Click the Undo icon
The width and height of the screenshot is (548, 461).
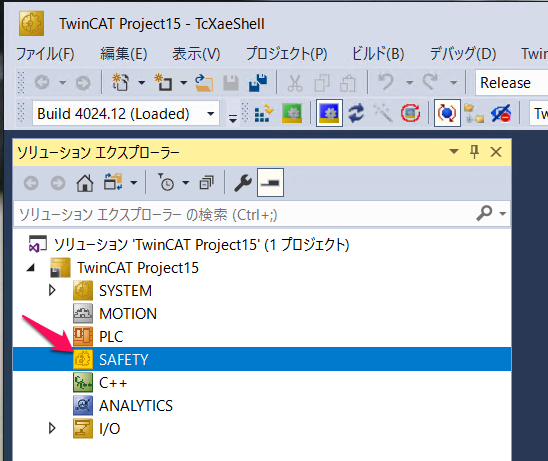[x=386, y=82]
